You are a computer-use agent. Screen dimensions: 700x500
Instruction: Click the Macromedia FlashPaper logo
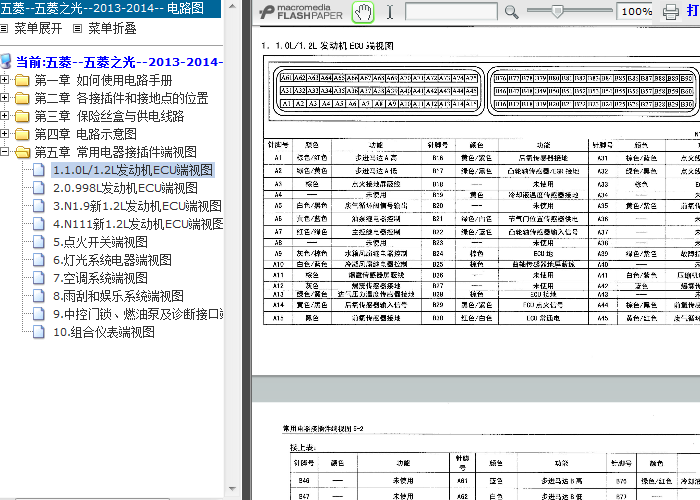[x=300, y=12]
